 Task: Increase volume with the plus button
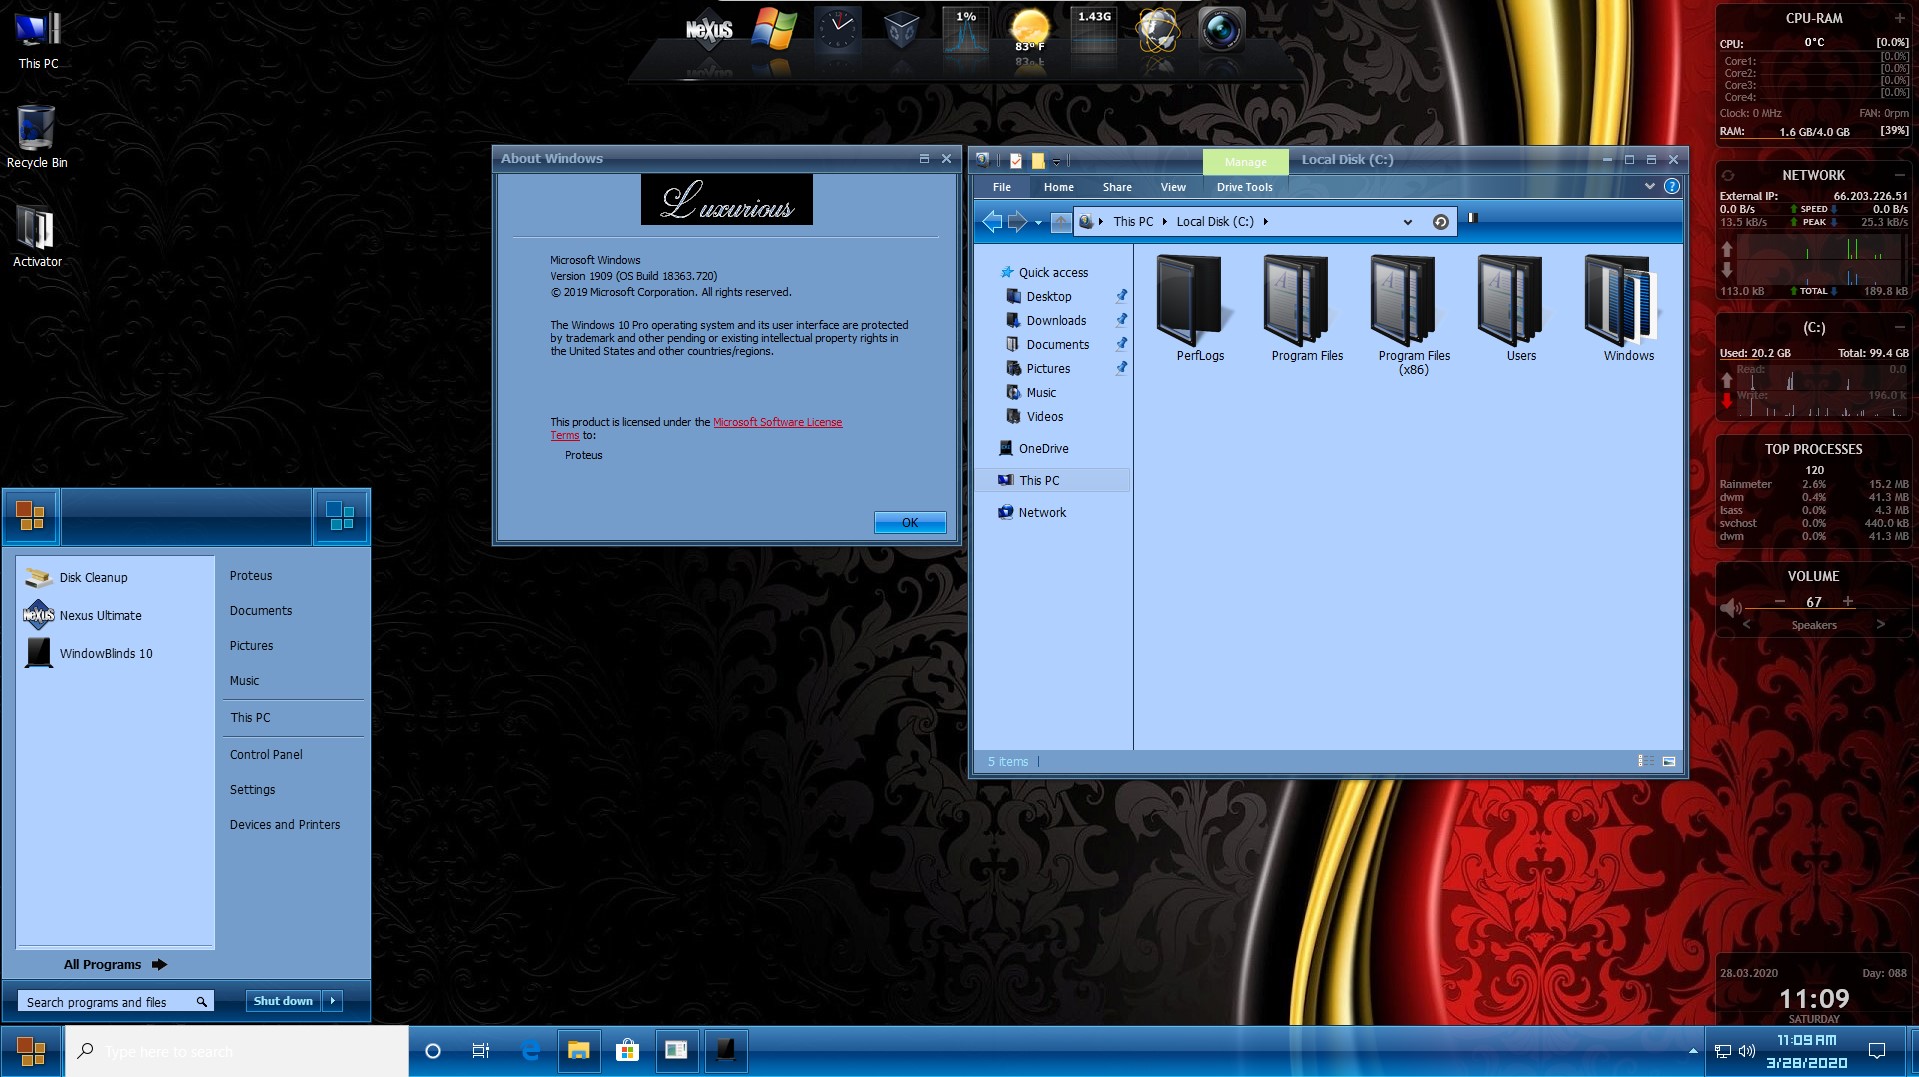coord(1848,601)
